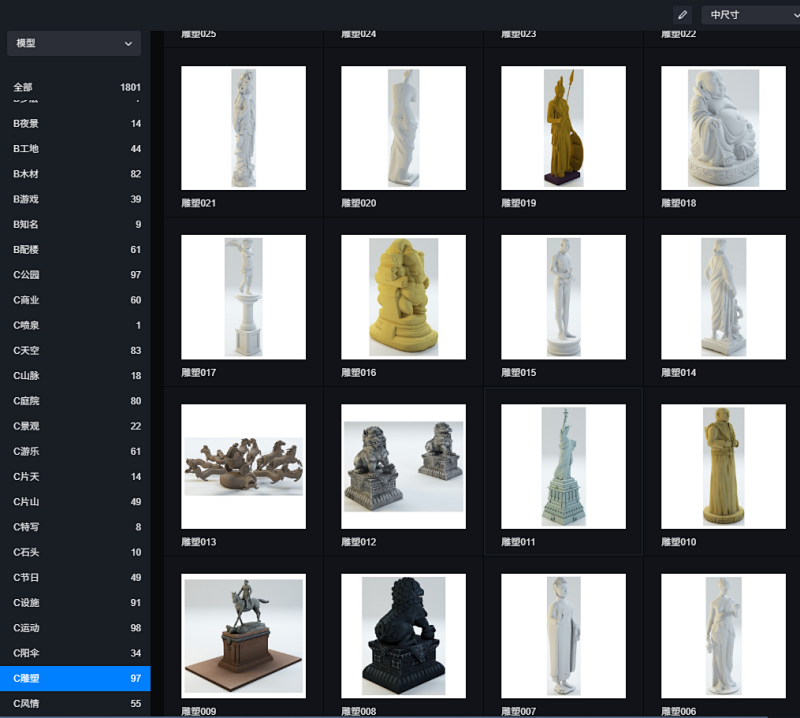Select the 雕塑013 running horses thumbnail

(x=243, y=466)
